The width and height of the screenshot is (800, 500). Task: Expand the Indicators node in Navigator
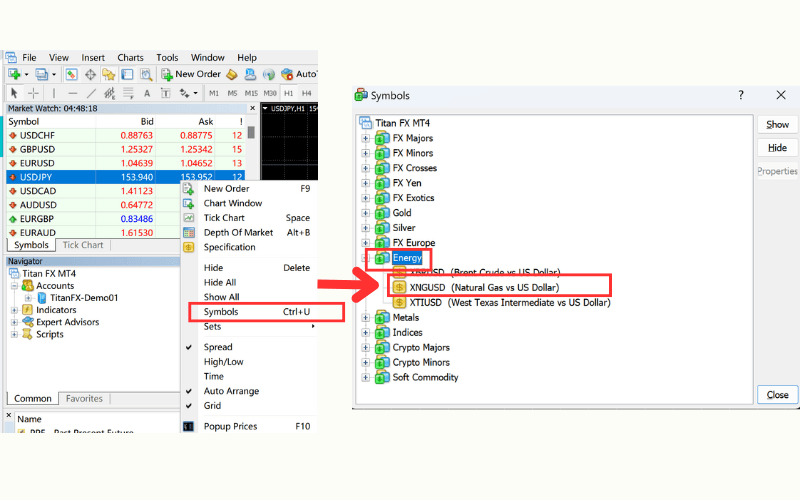tap(14, 310)
